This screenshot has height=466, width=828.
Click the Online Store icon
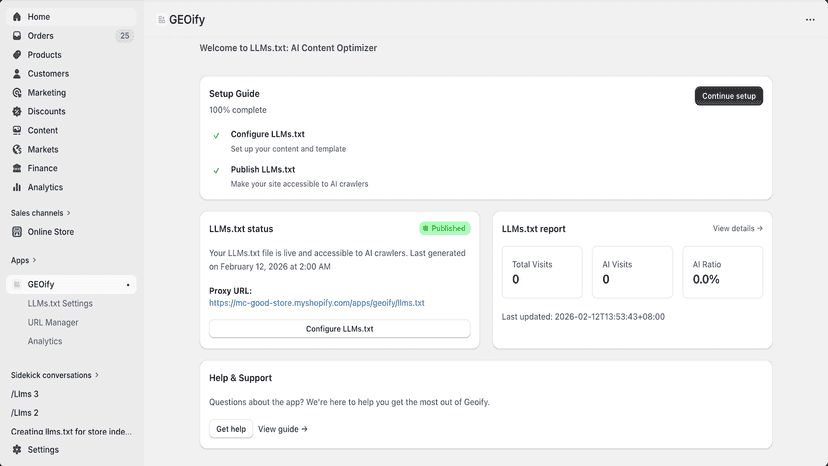pos(17,232)
